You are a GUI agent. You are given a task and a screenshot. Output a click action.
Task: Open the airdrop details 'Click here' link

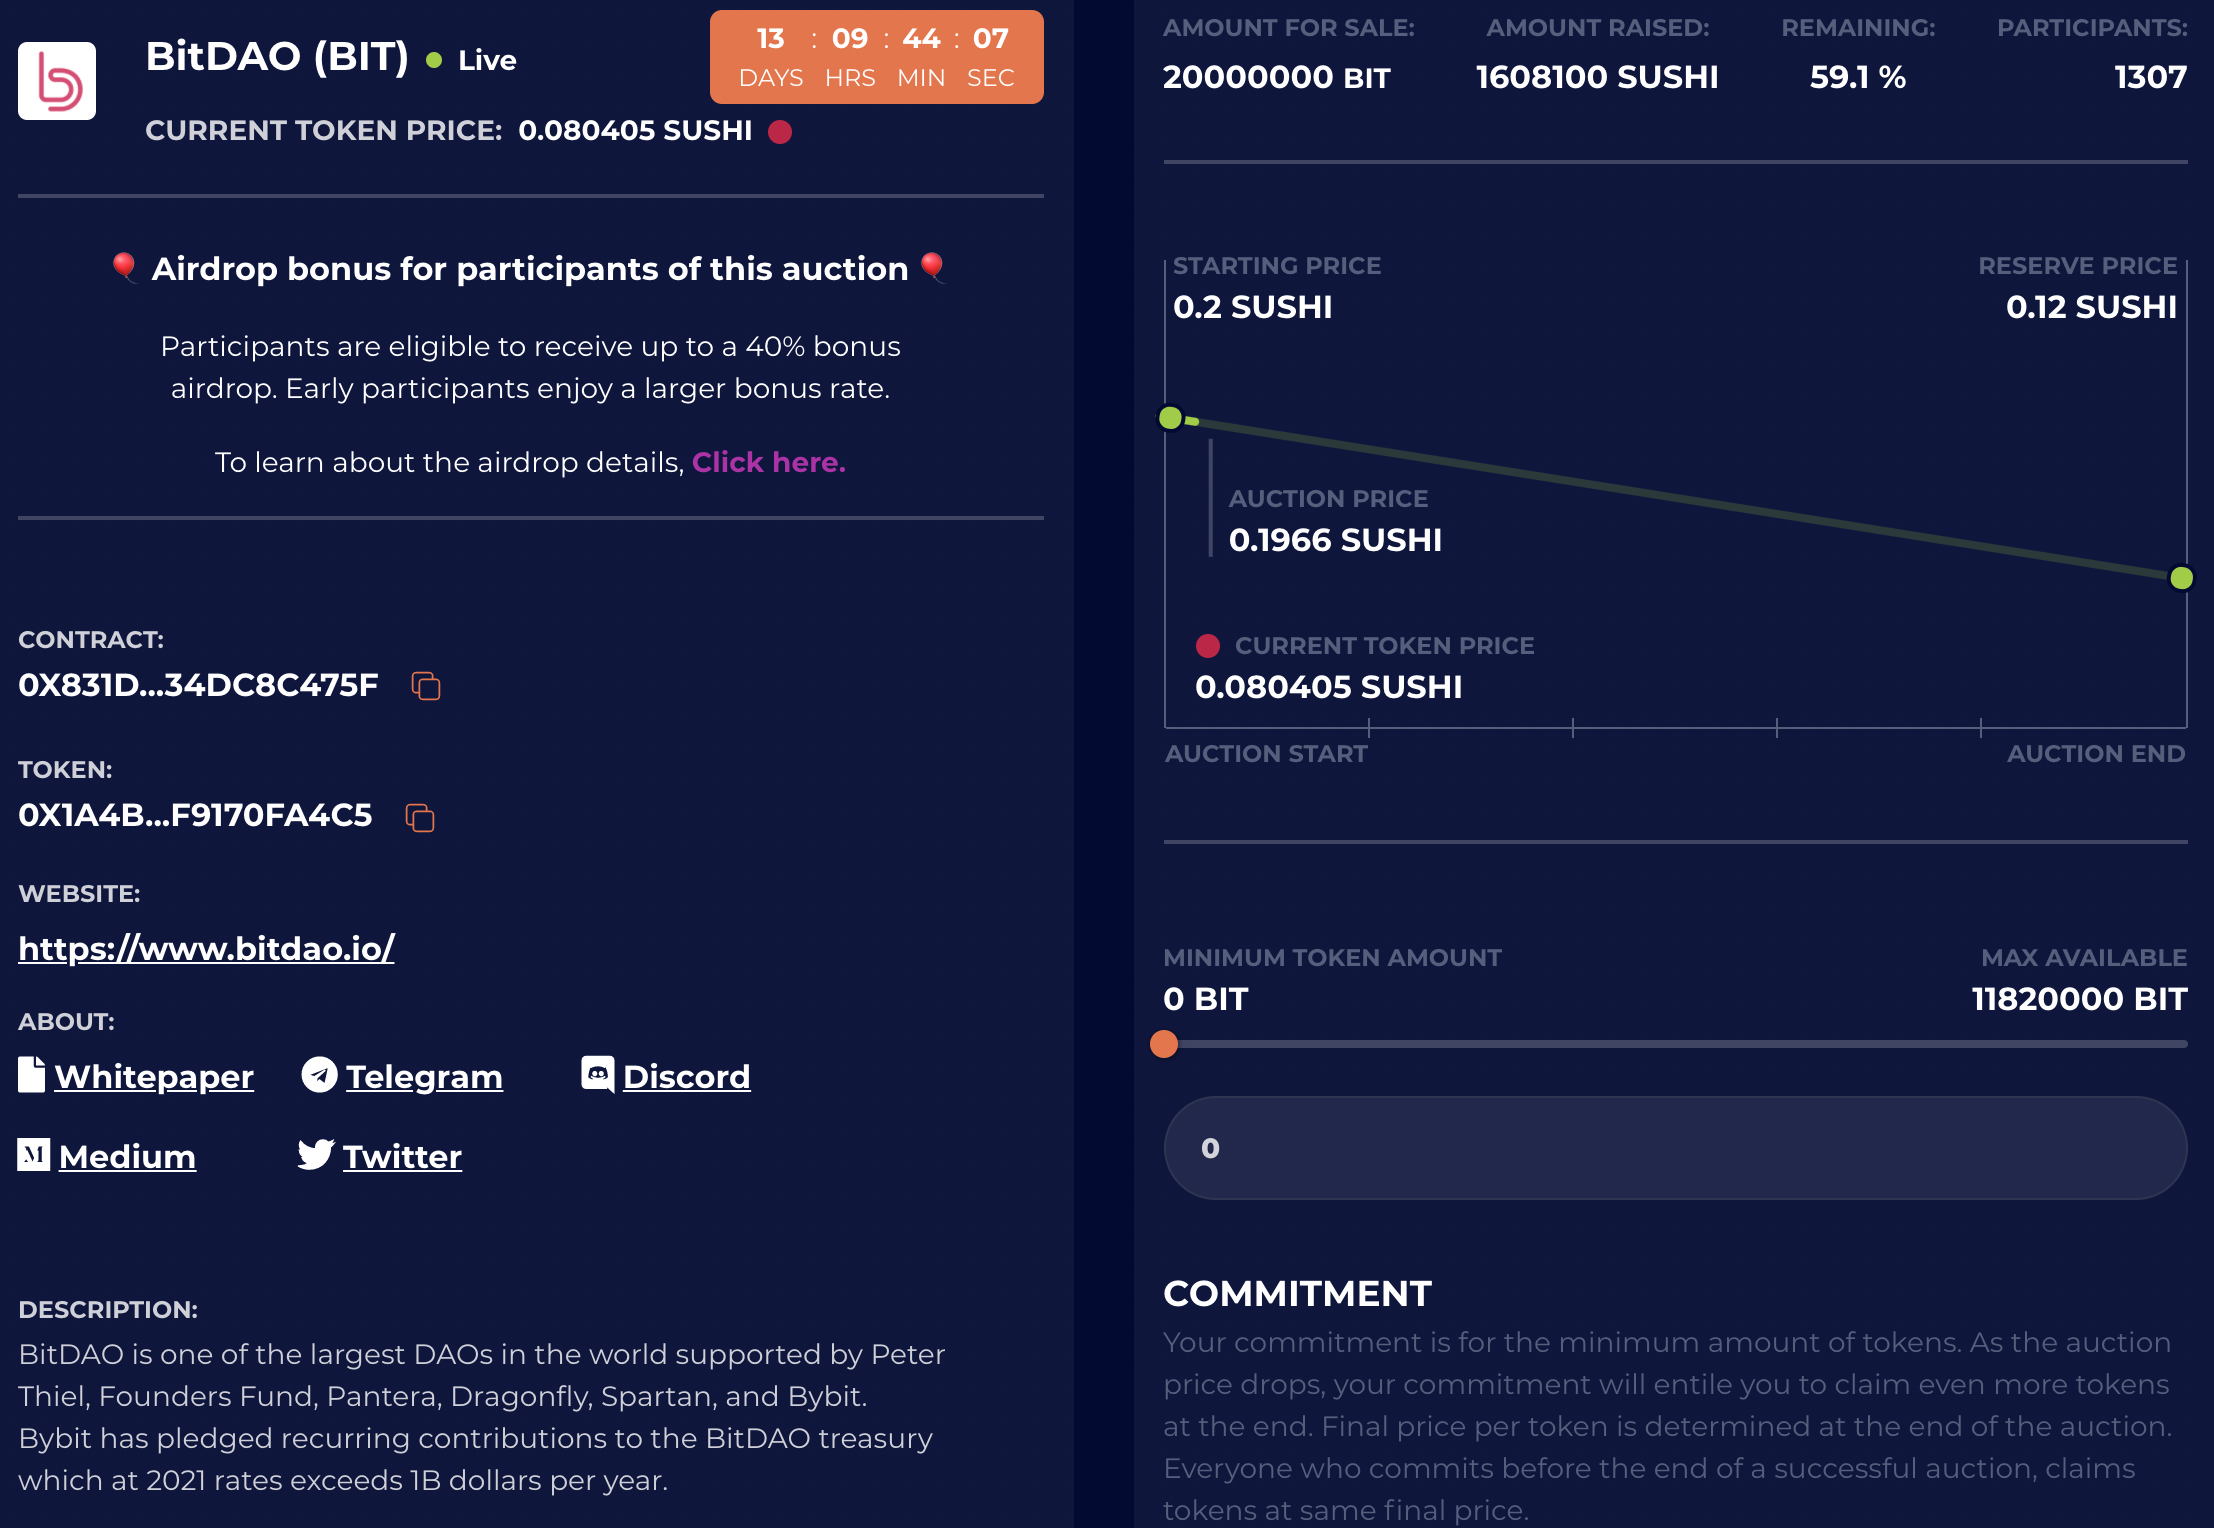[768, 462]
